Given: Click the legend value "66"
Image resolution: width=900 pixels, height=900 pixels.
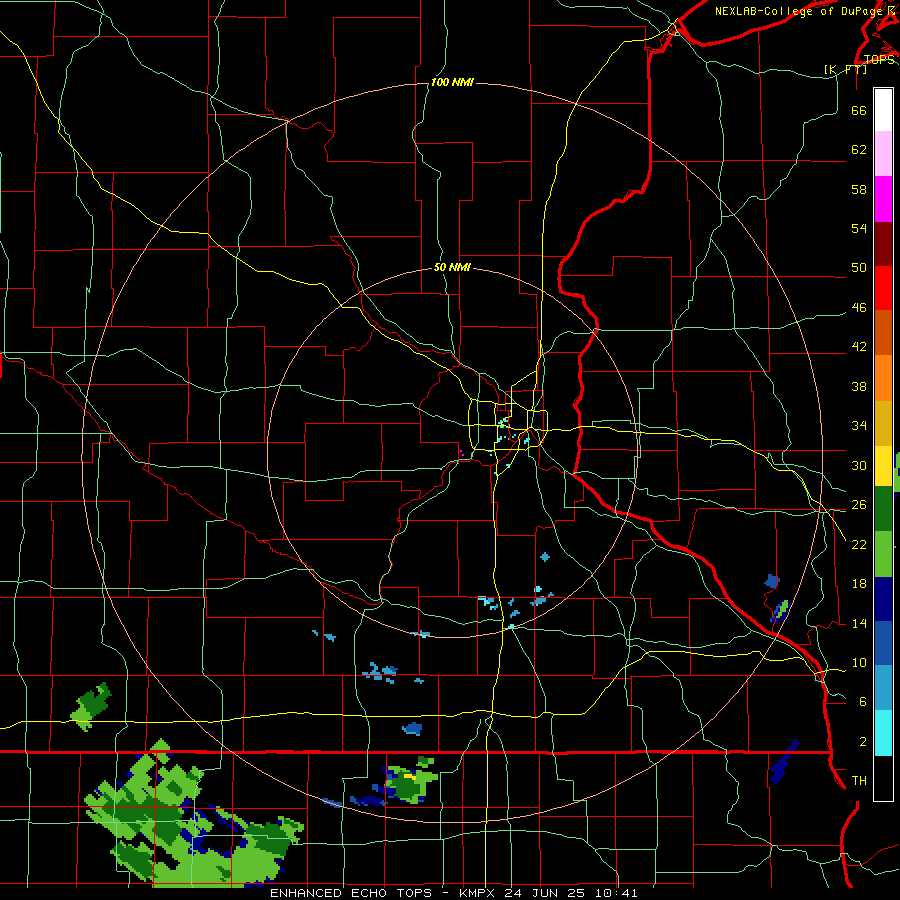Looking at the screenshot, I should (859, 110).
